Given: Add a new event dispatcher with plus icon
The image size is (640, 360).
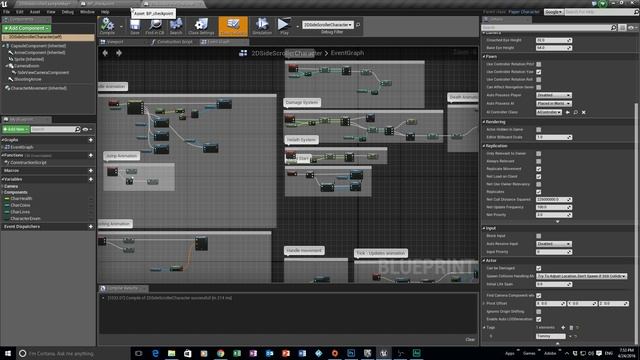Looking at the screenshot, I should coord(91,227).
